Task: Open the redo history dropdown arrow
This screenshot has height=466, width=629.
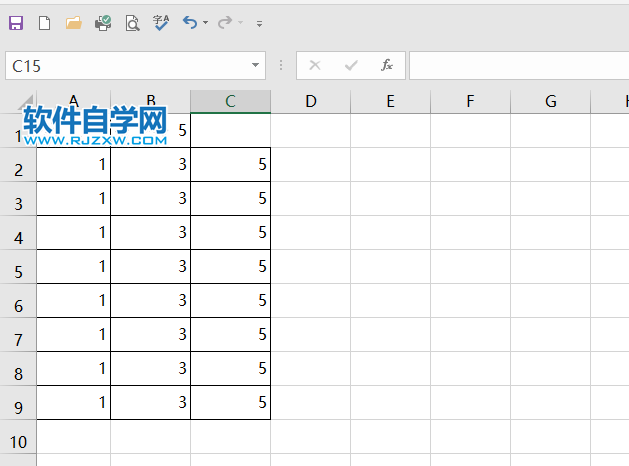Action: click(x=240, y=22)
